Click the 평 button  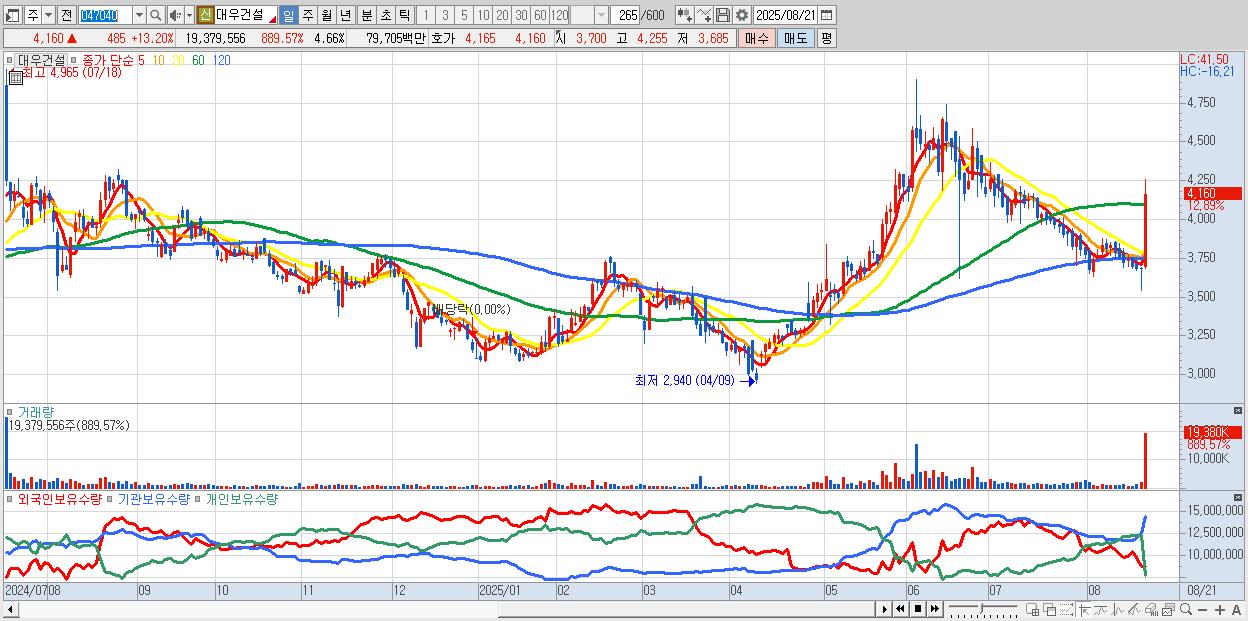(826, 38)
